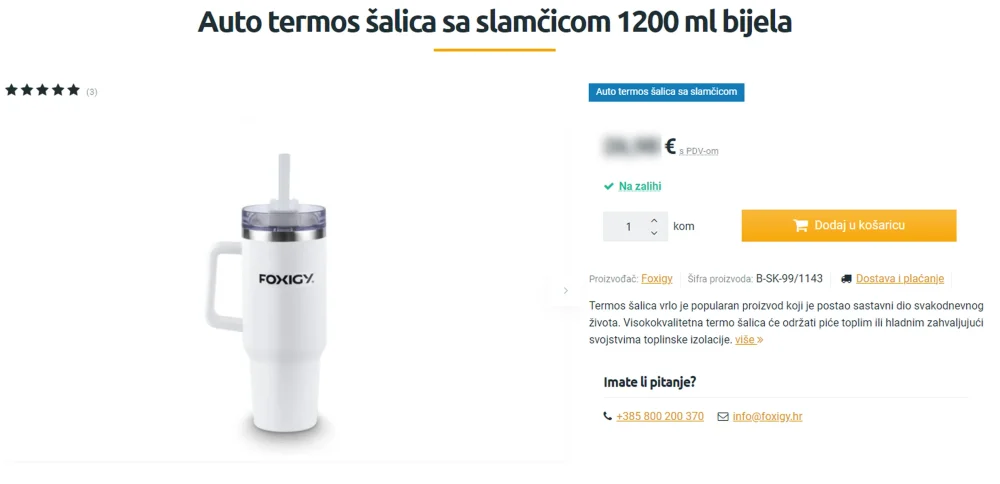Click the "Auto termos šalica sa slamčicom" blue tag
This screenshot has width=1000, height=484.
coord(666,92)
